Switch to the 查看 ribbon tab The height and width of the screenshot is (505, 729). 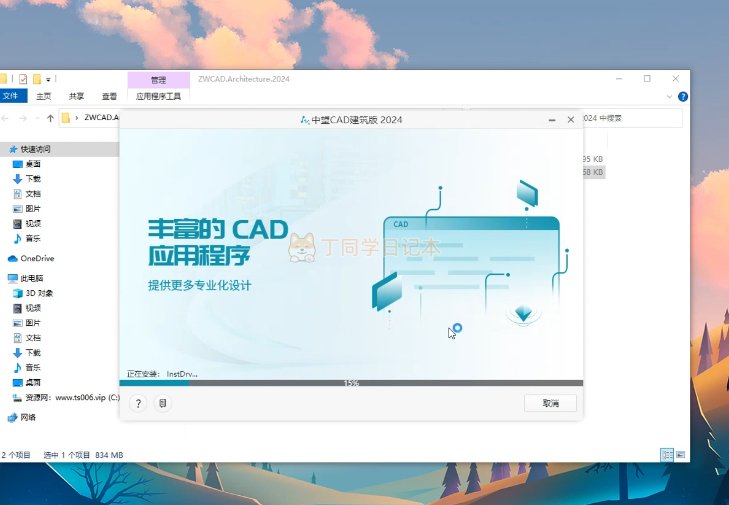[x=109, y=96]
